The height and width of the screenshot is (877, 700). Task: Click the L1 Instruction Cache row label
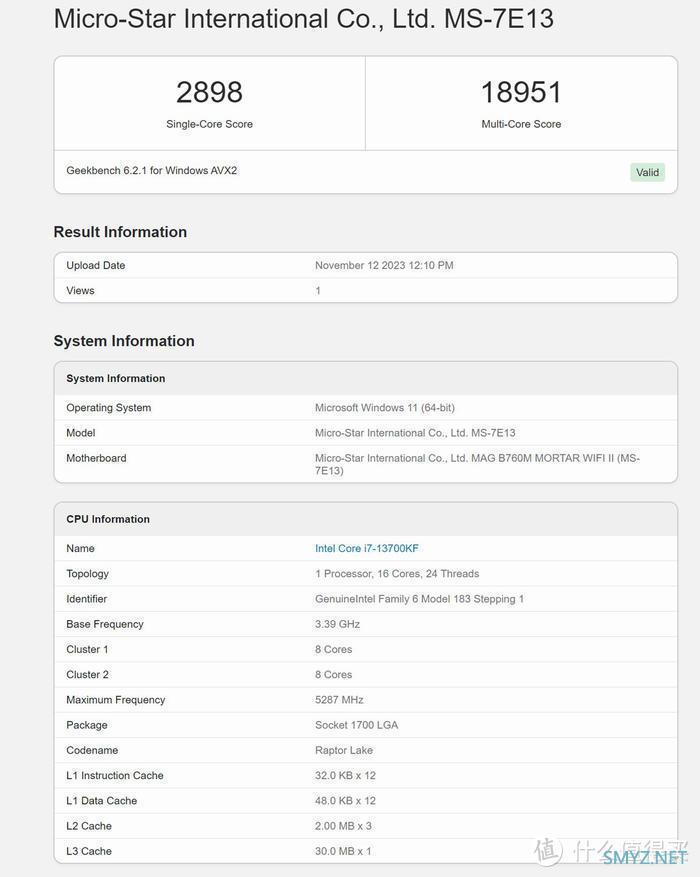115,775
